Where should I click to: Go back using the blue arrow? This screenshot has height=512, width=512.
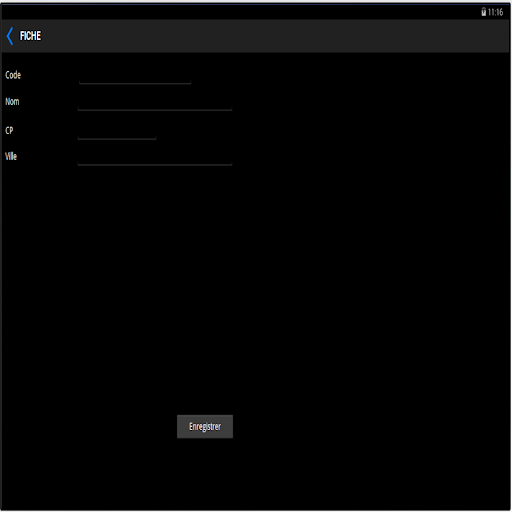10,36
